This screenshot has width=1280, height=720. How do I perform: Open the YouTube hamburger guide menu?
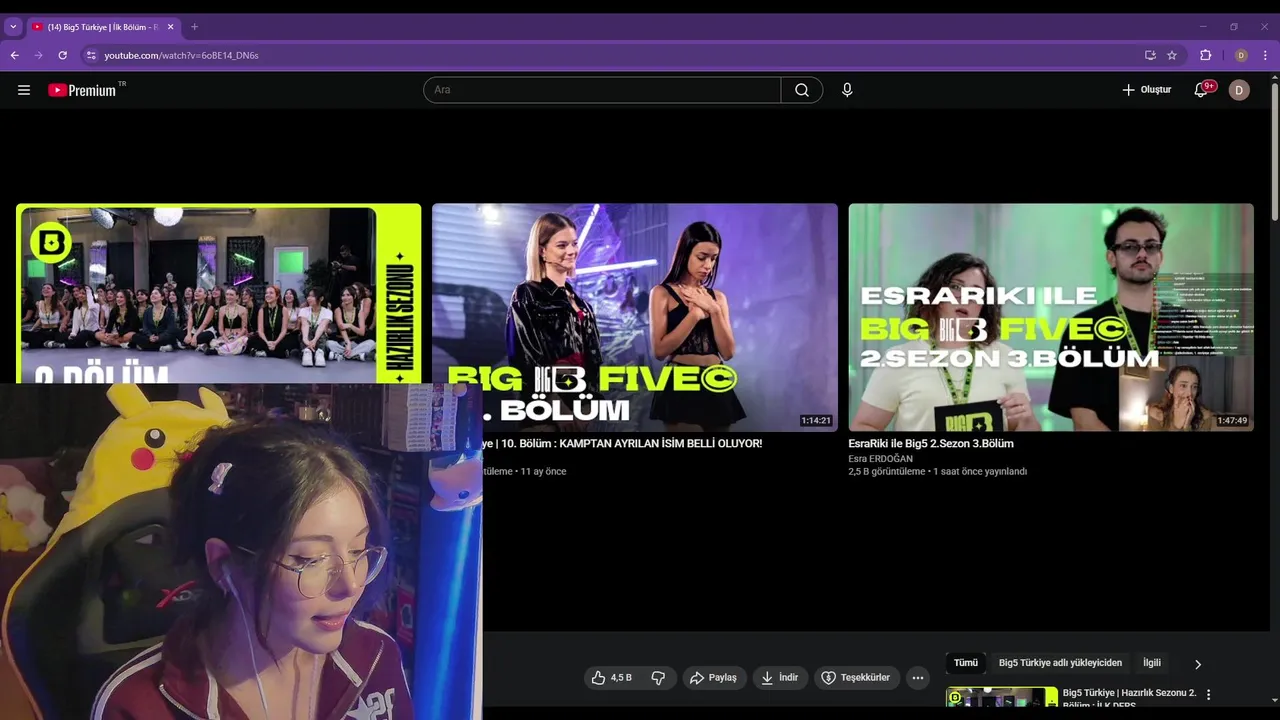tap(24, 90)
